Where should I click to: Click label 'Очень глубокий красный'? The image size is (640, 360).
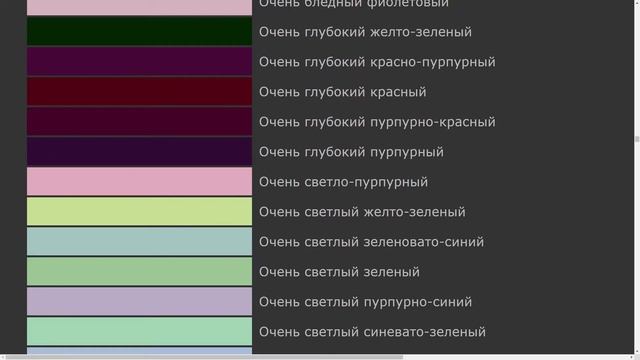click(x=342, y=92)
